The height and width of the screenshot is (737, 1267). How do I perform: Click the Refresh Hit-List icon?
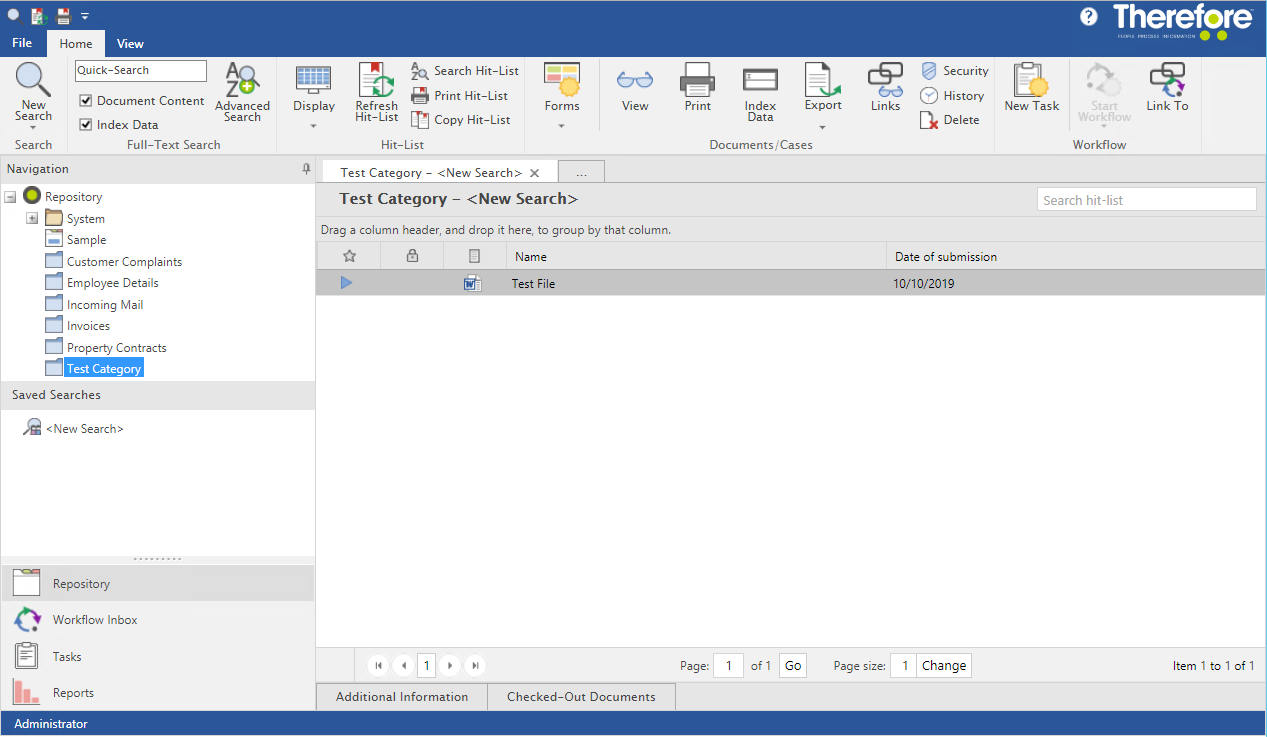point(375,90)
